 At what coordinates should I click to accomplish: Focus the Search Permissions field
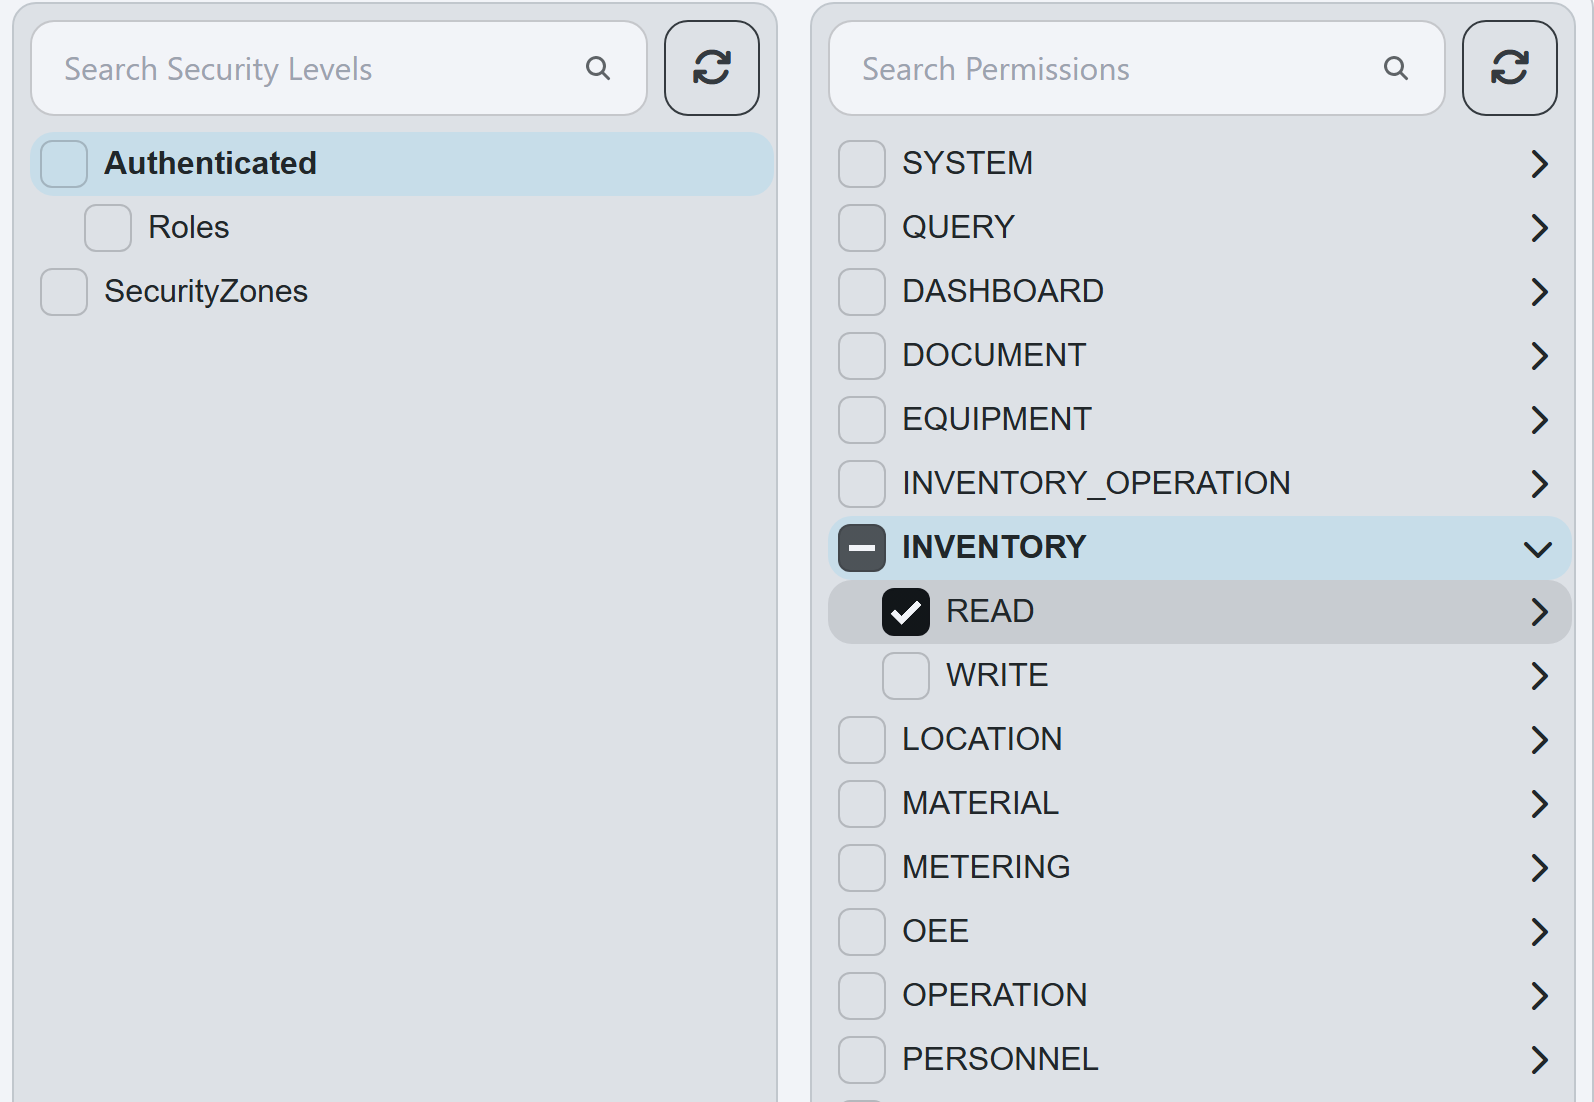1137,68
